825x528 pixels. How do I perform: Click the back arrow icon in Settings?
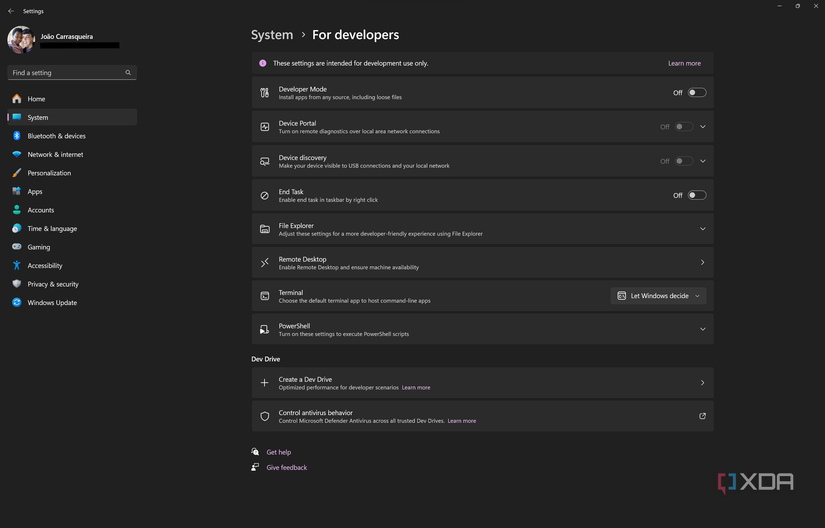click(x=11, y=11)
